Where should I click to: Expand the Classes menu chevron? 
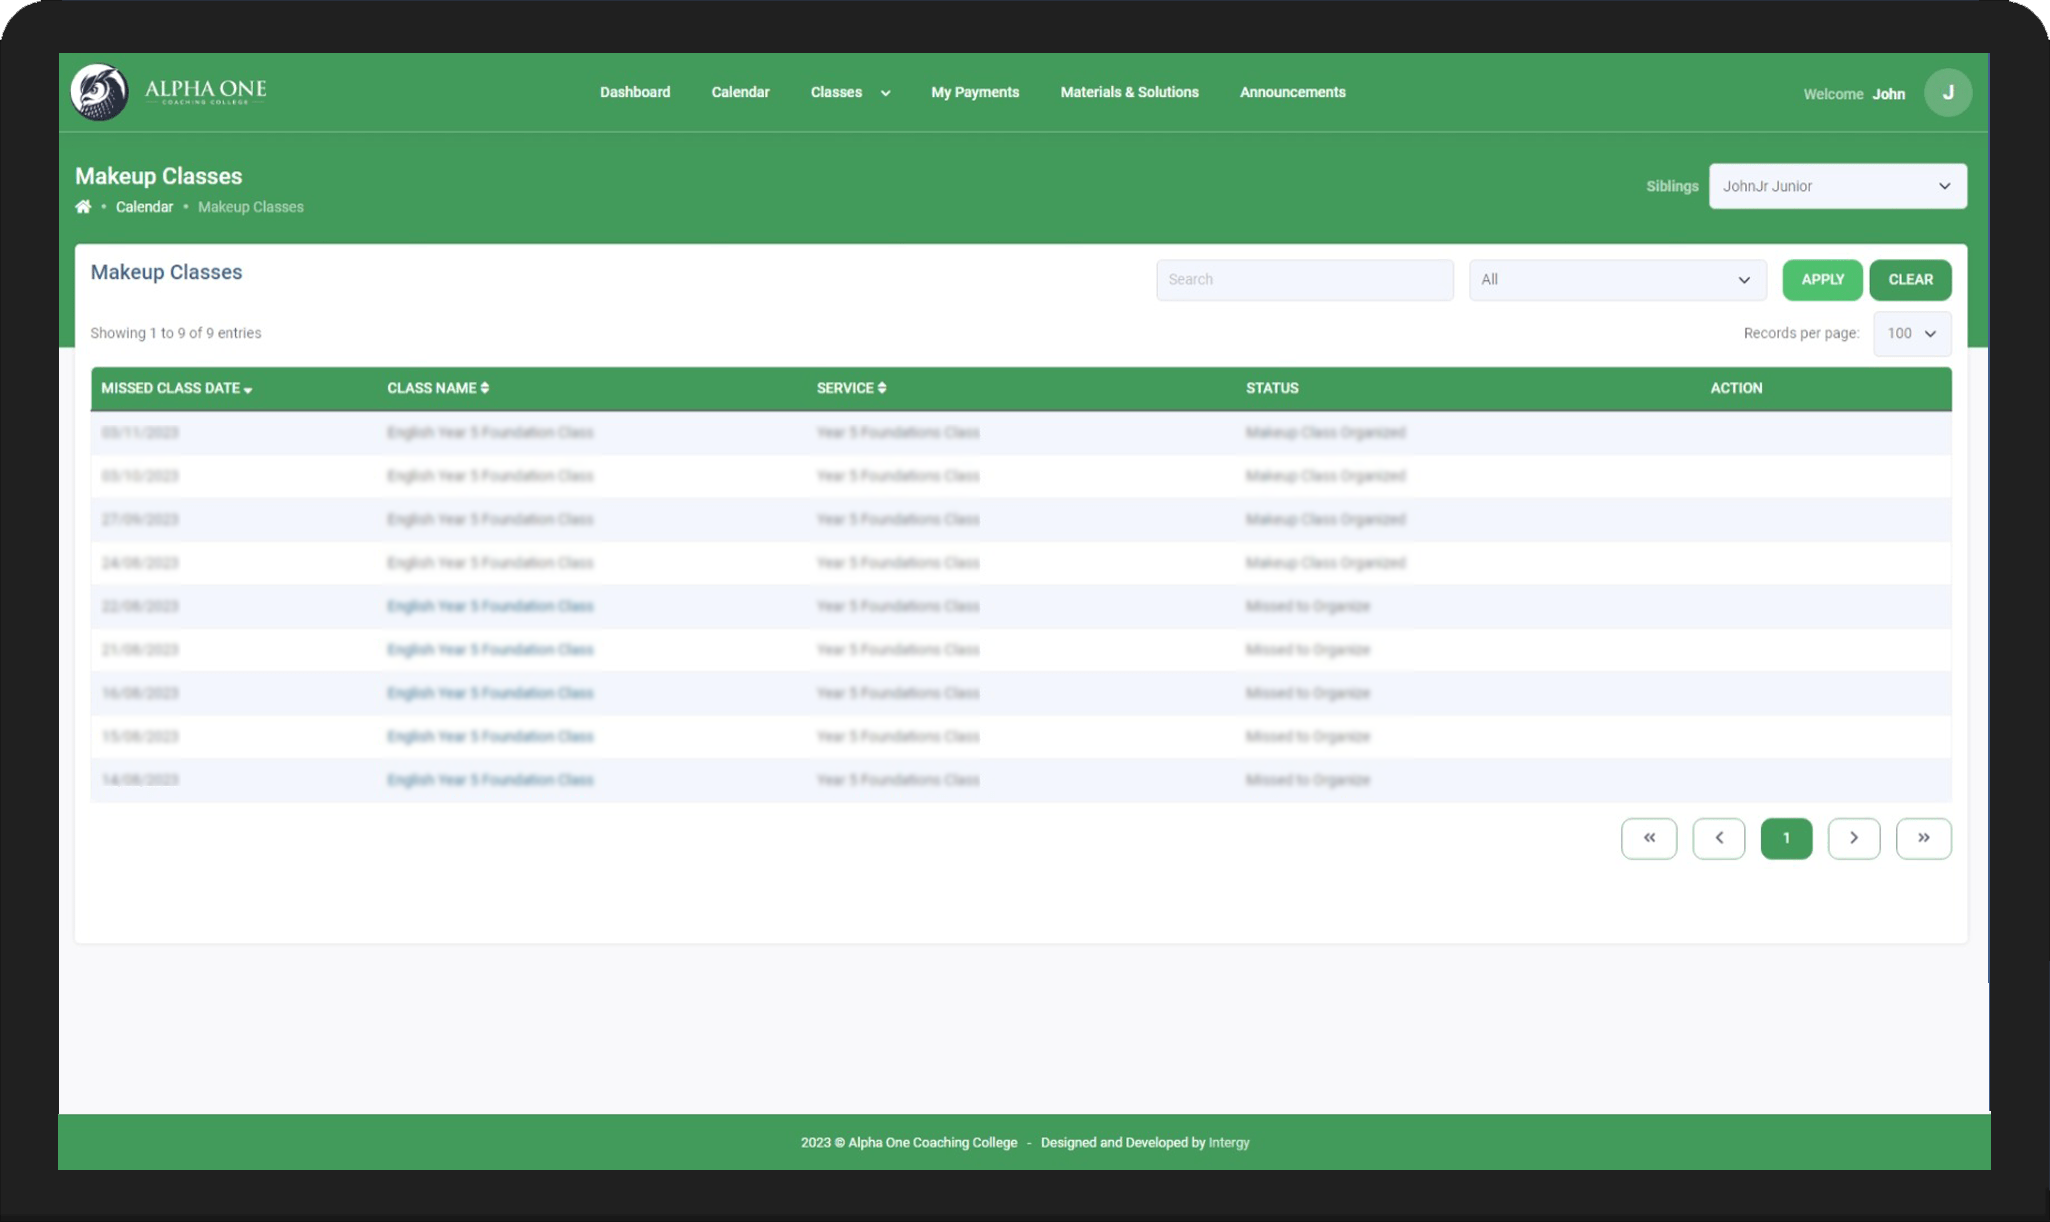885,93
